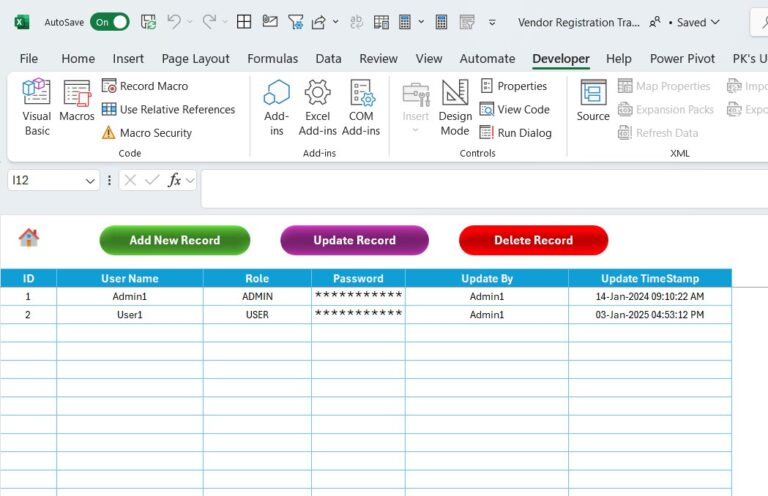768x496 pixels.
Task: Click the Name Box showing I12
Action: click(45, 180)
